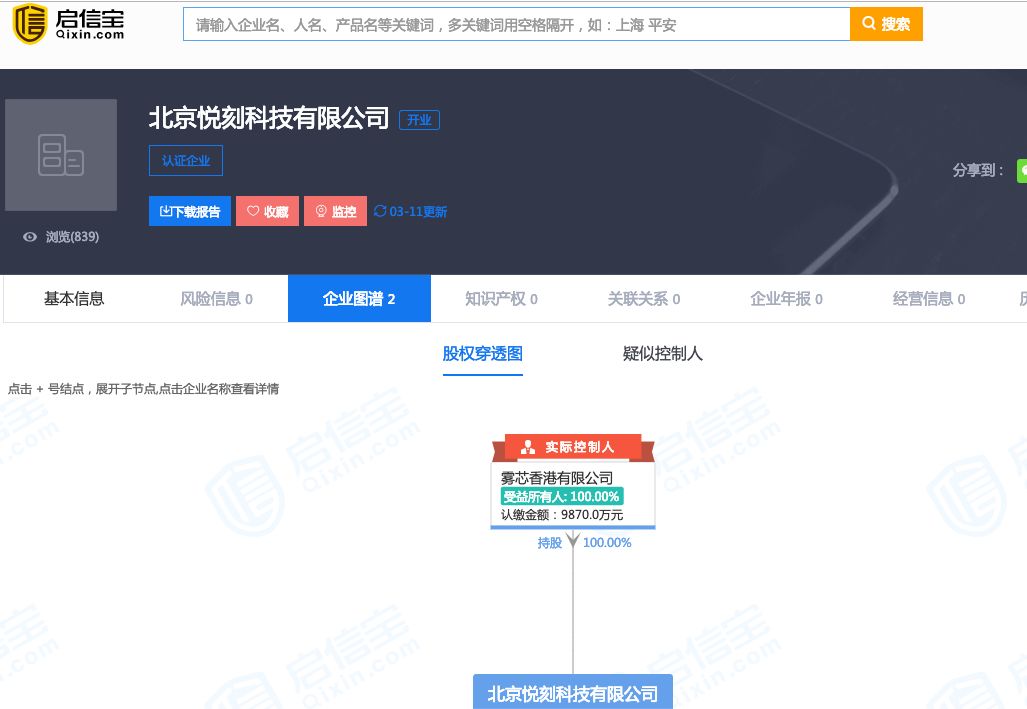Click the search box for company keywords
The width and height of the screenshot is (1027, 709).
[516, 24]
